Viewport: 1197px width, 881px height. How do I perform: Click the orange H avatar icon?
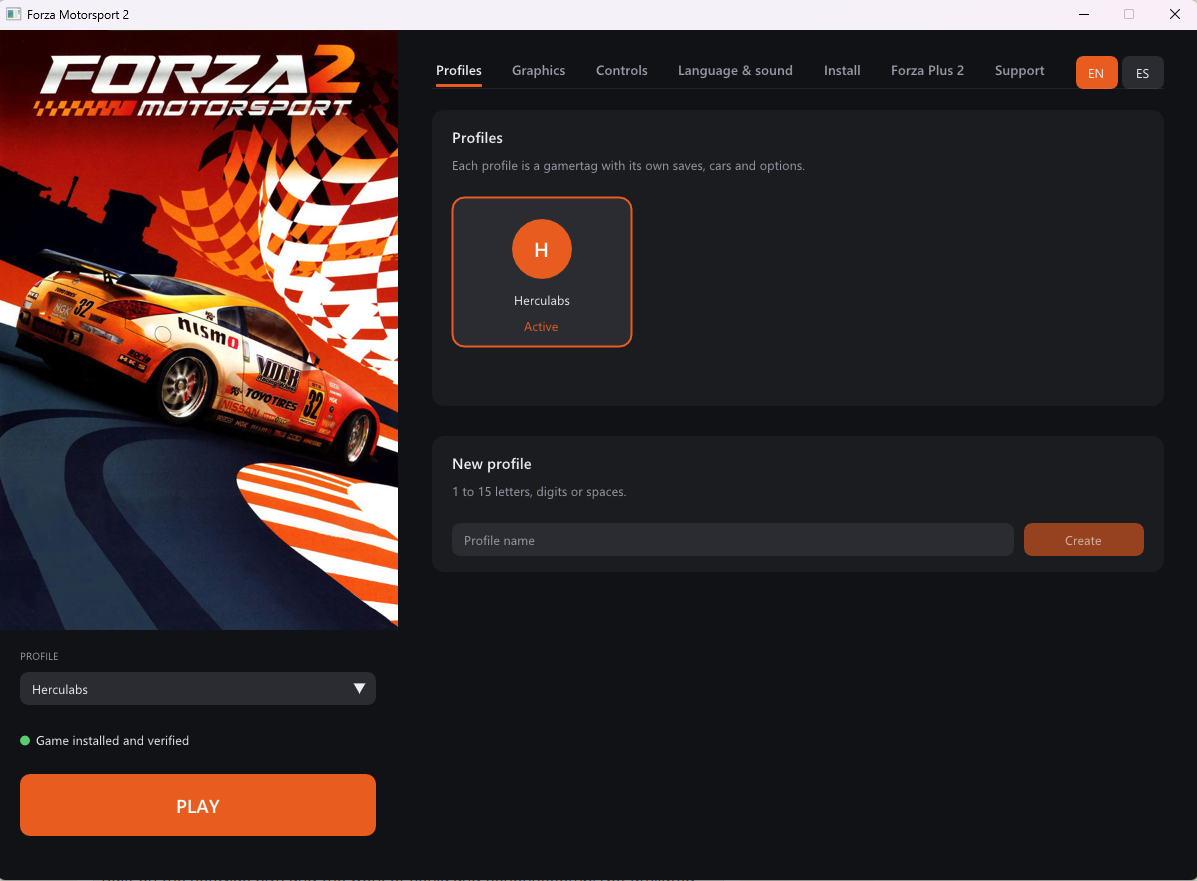coord(542,249)
